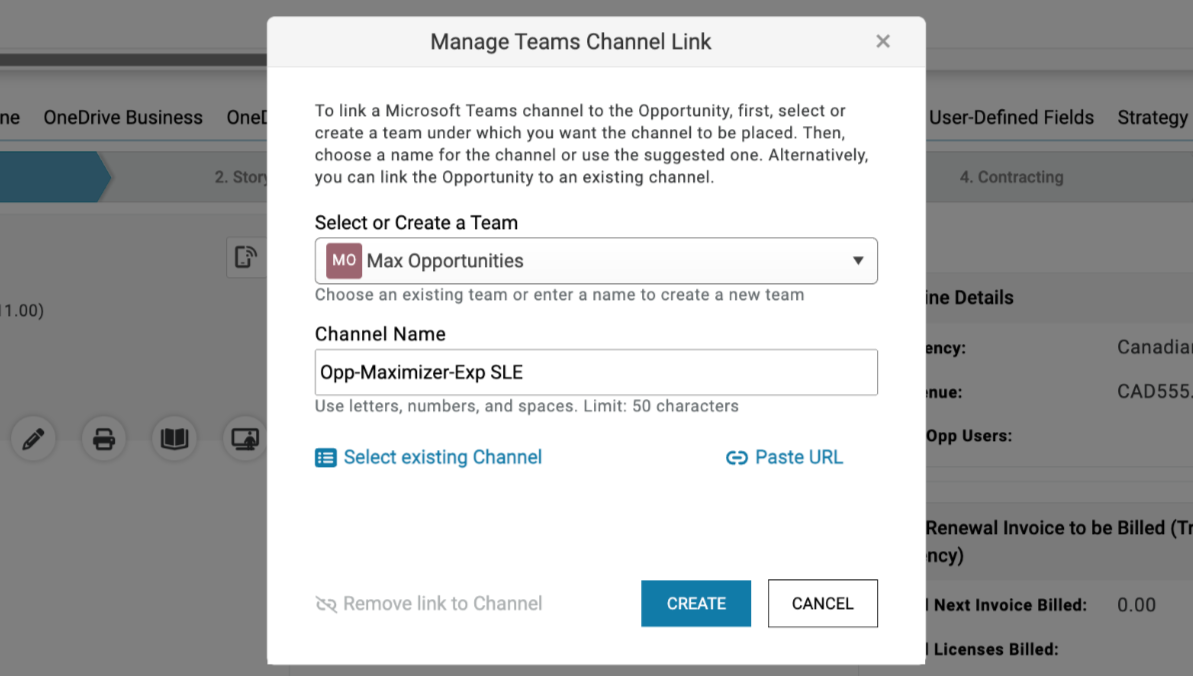The height and width of the screenshot is (676, 1193).
Task: Click the document broadcast icon in background
Action: (x=246, y=257)
